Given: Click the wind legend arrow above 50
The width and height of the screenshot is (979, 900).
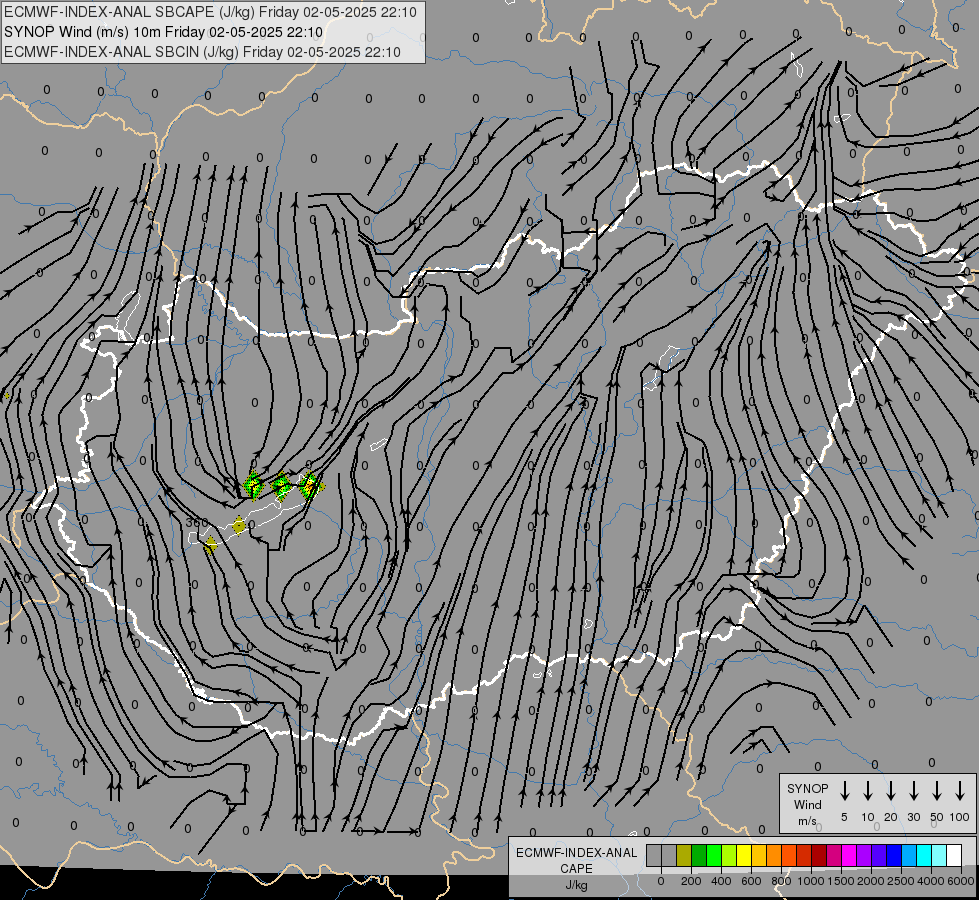Looking at the screenshot, I should point(937,791).
